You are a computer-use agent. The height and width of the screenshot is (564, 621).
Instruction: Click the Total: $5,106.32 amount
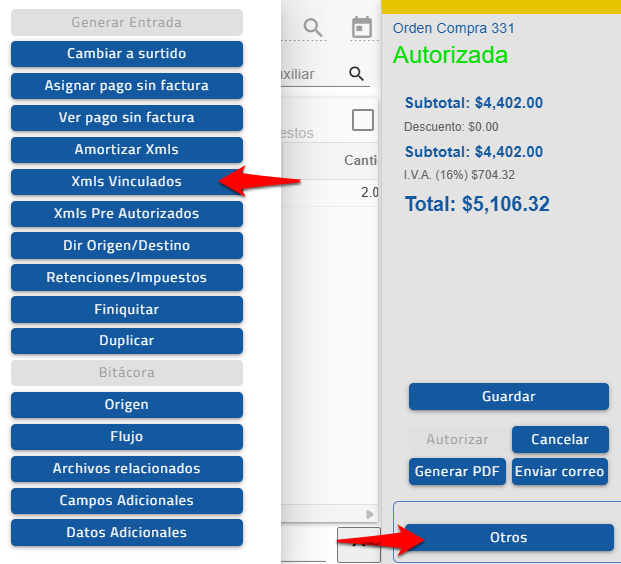[477, 204]
